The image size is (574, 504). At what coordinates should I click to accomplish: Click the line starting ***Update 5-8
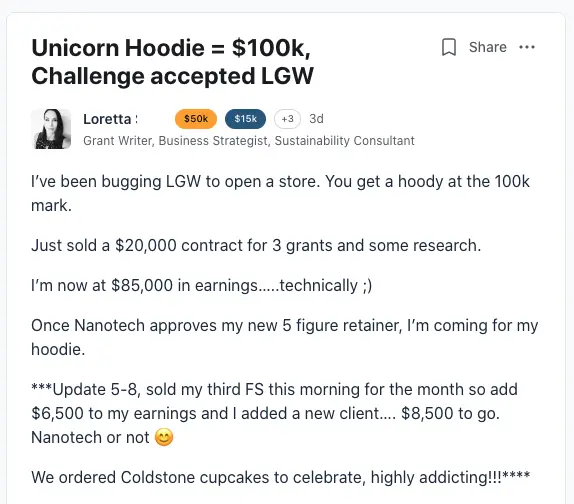[274, 389]
